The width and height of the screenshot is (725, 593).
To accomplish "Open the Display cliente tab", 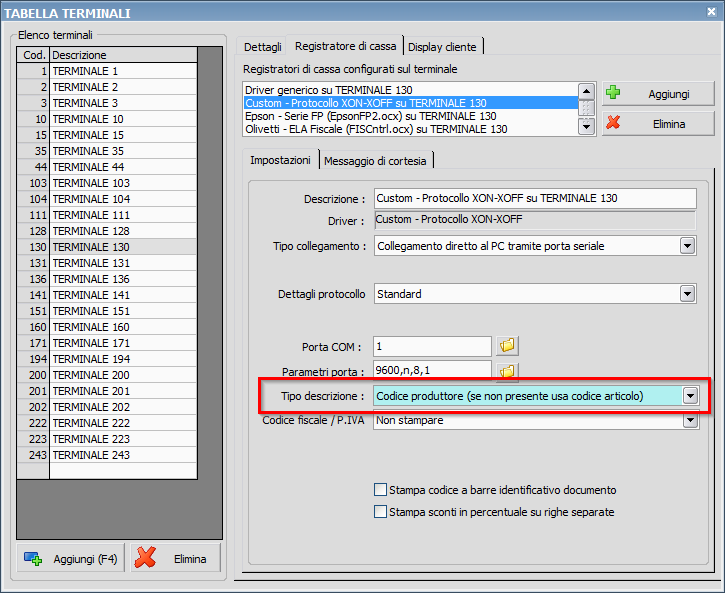I will coord(442,47).
